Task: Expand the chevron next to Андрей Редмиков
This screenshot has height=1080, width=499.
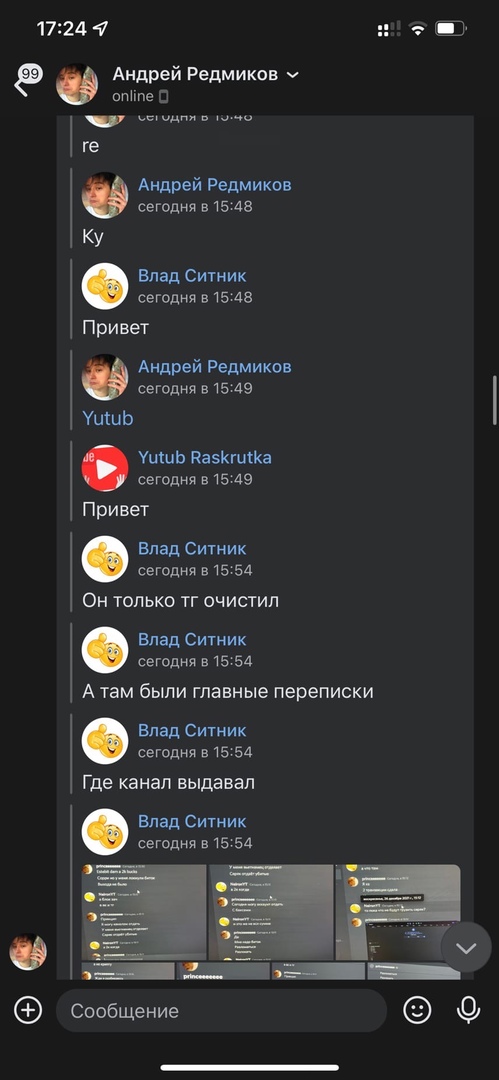Action: [x=293, y=74]
